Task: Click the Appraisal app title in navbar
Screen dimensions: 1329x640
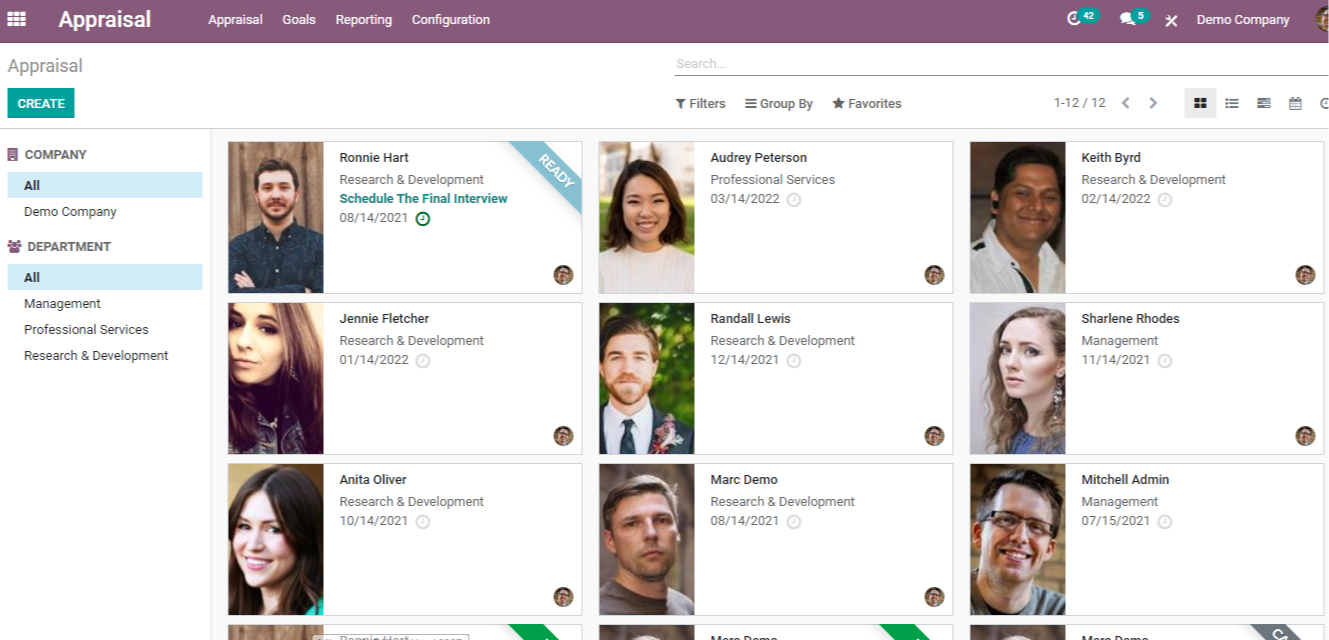Action: (x=105, y=19)
